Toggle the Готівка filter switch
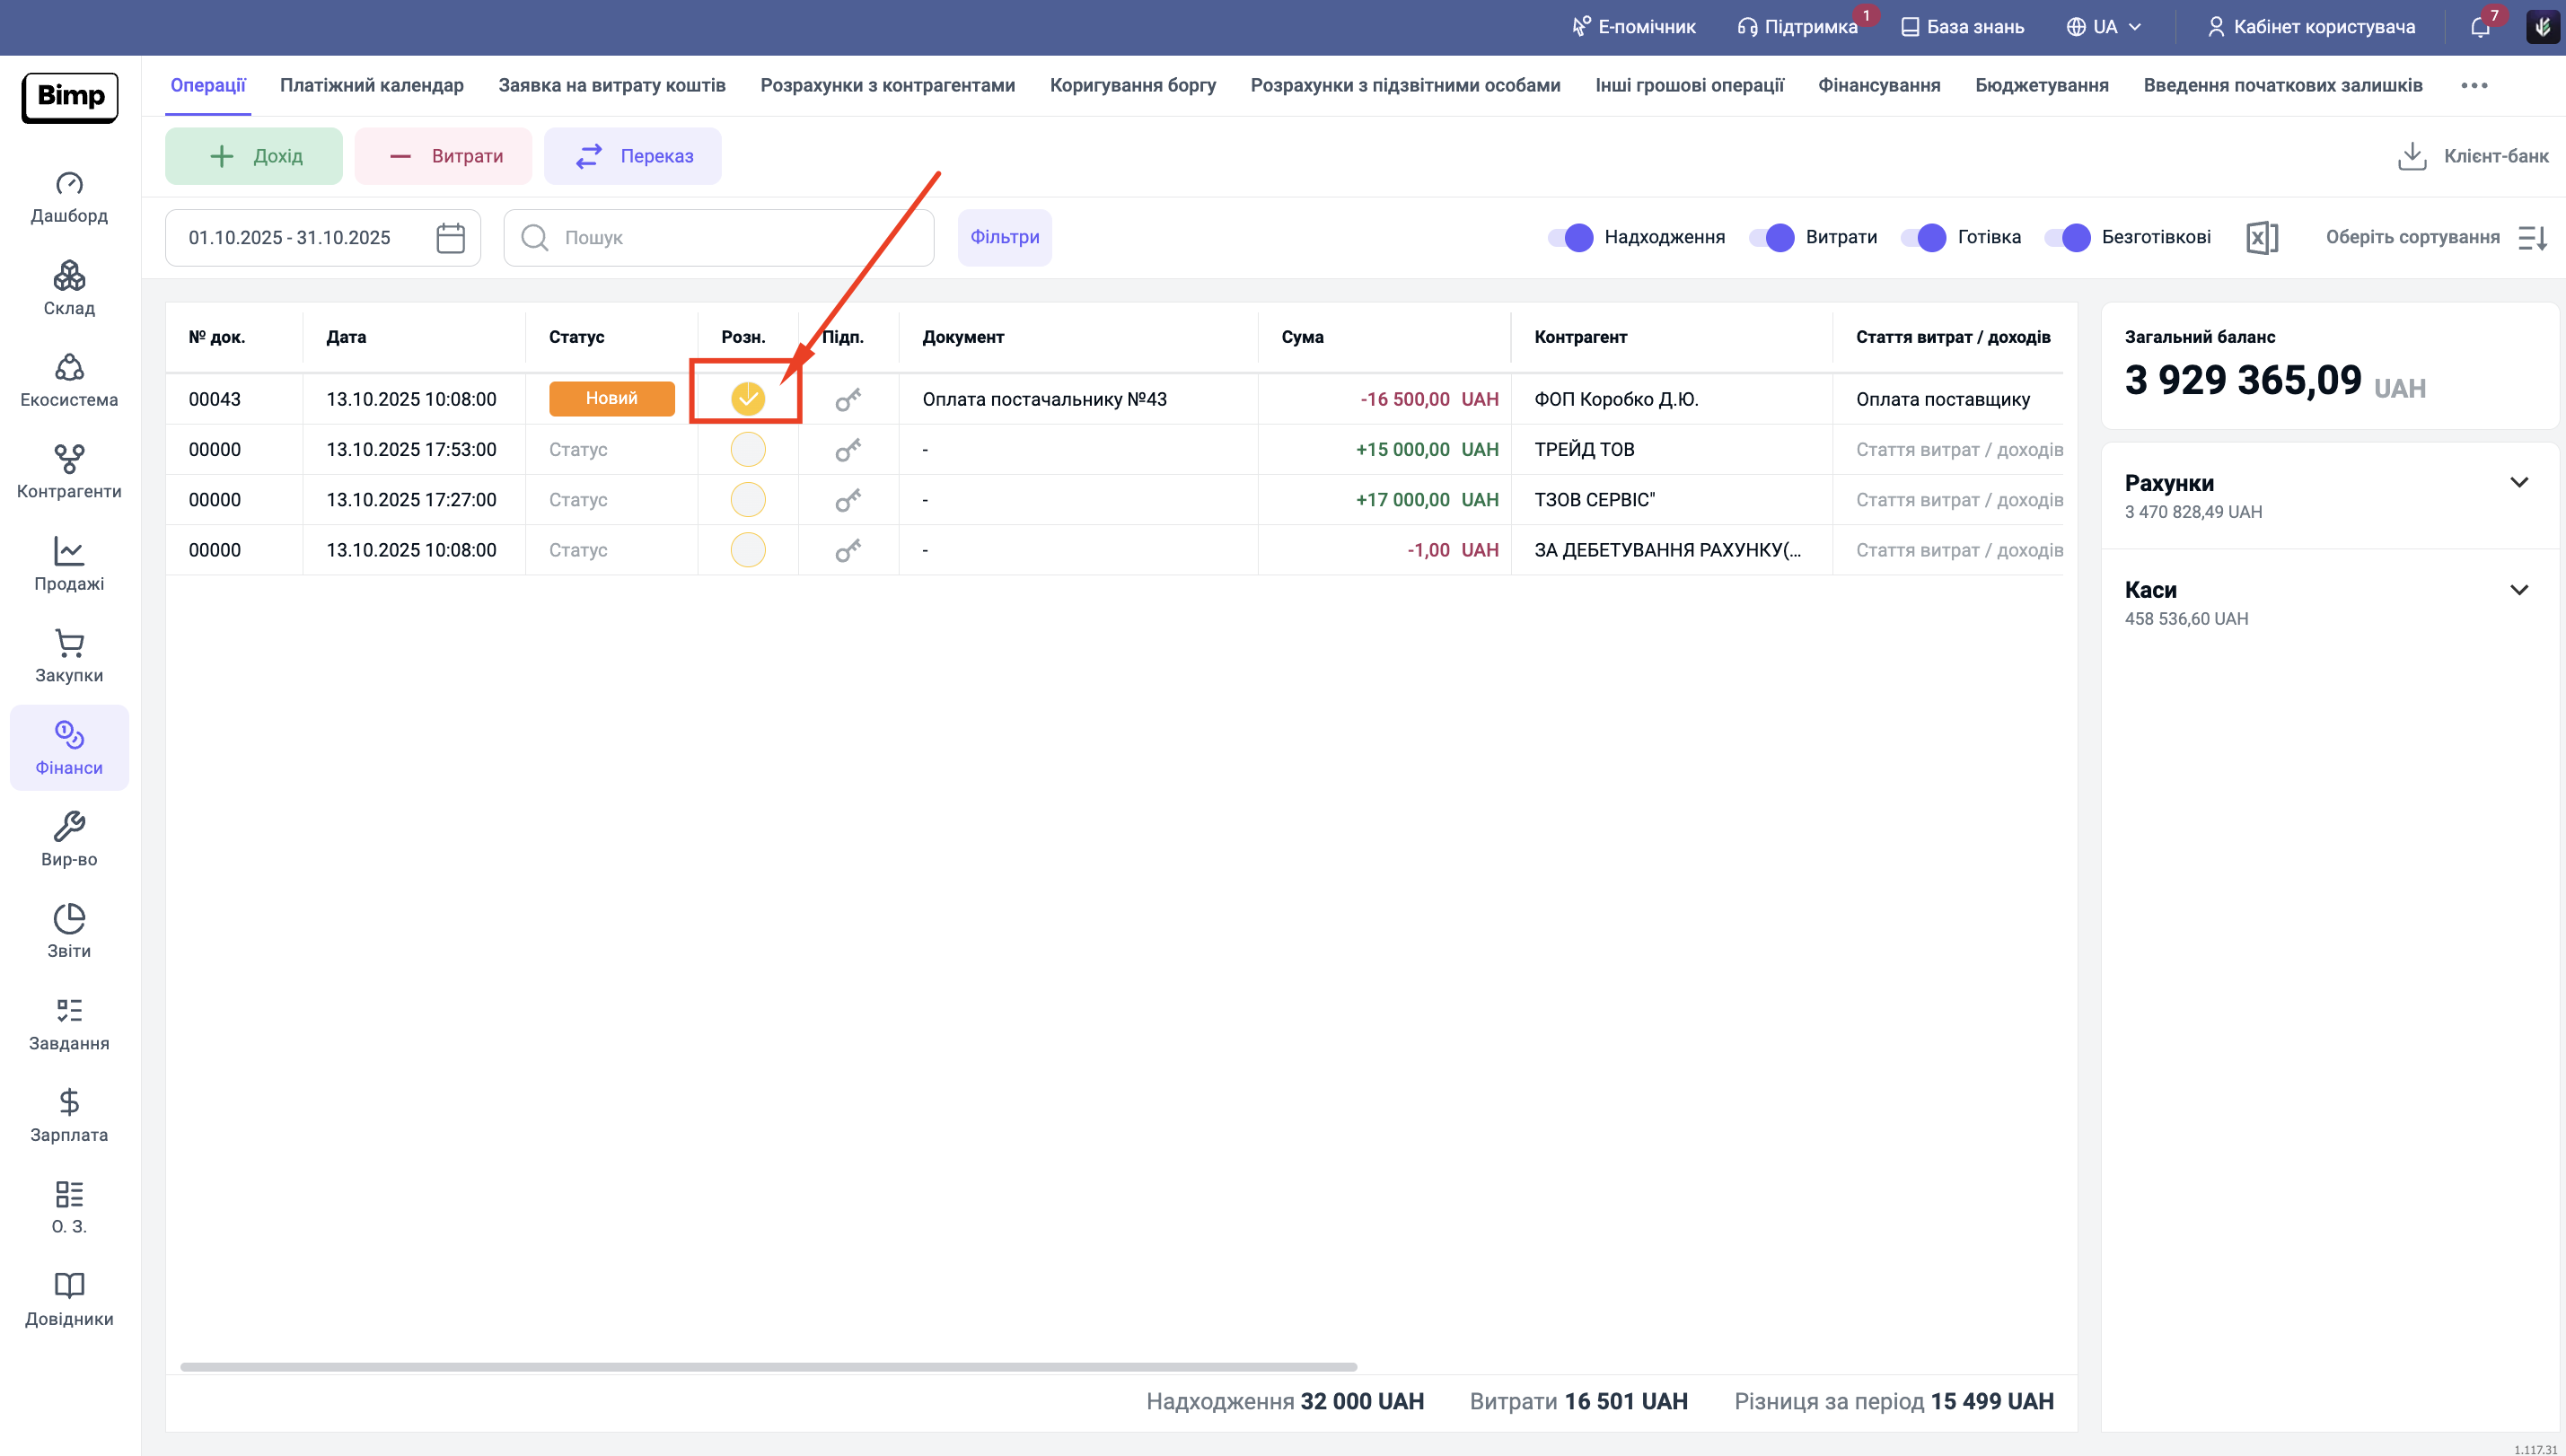The image size is (2566, 1456). [1924, 238]
